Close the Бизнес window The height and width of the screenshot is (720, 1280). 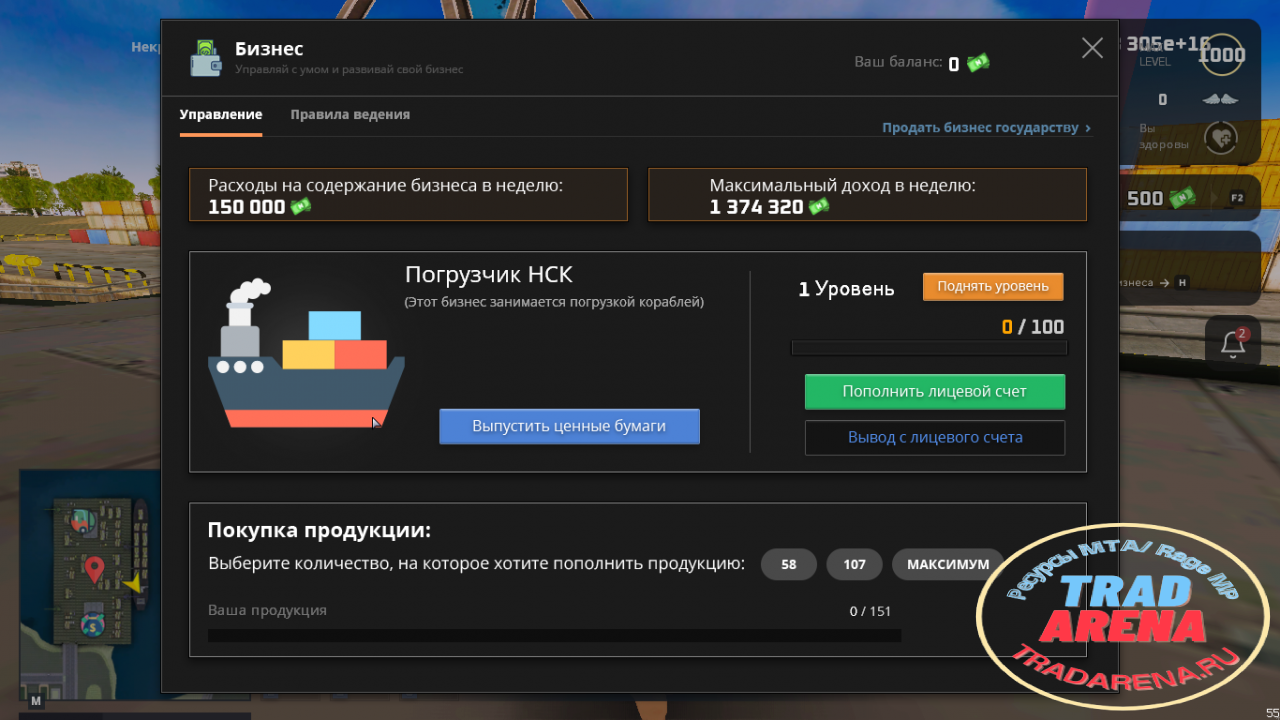click(x=1092, y=48)
